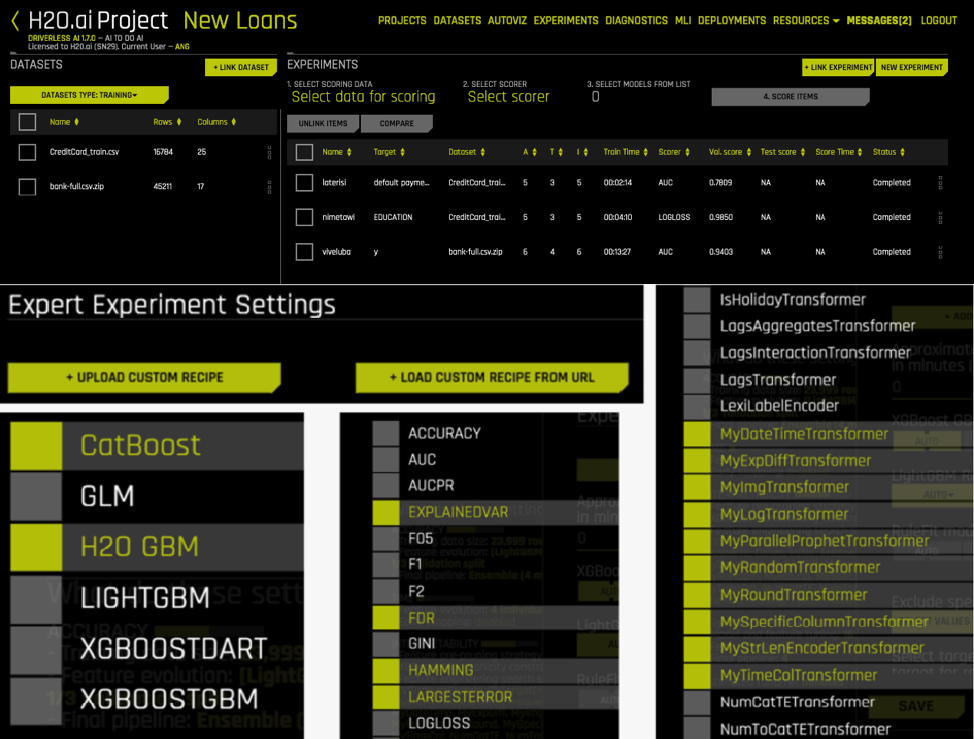This screenshot has width=974, height=739.
Task: Check the CreditCard_train.csv dataset checkbox
Action: pyautogui.click(x=28, y=153)
